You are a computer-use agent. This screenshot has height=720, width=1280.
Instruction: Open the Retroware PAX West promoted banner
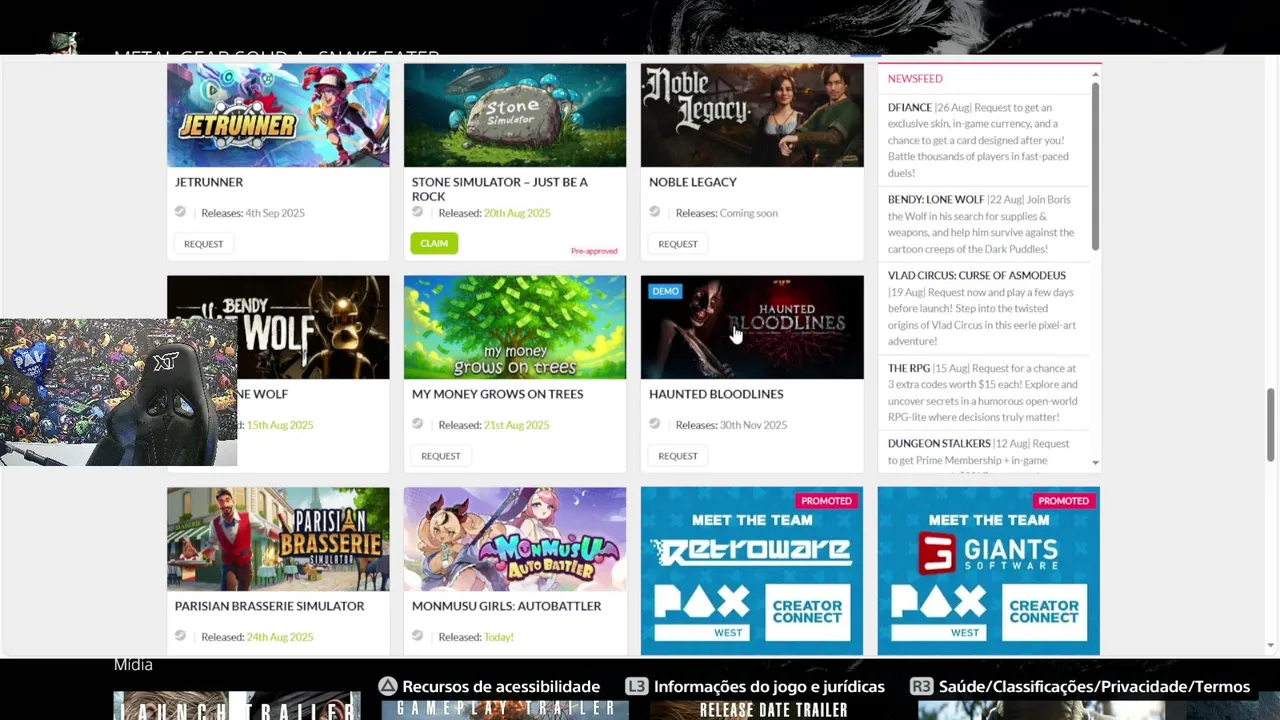[752, 571]
